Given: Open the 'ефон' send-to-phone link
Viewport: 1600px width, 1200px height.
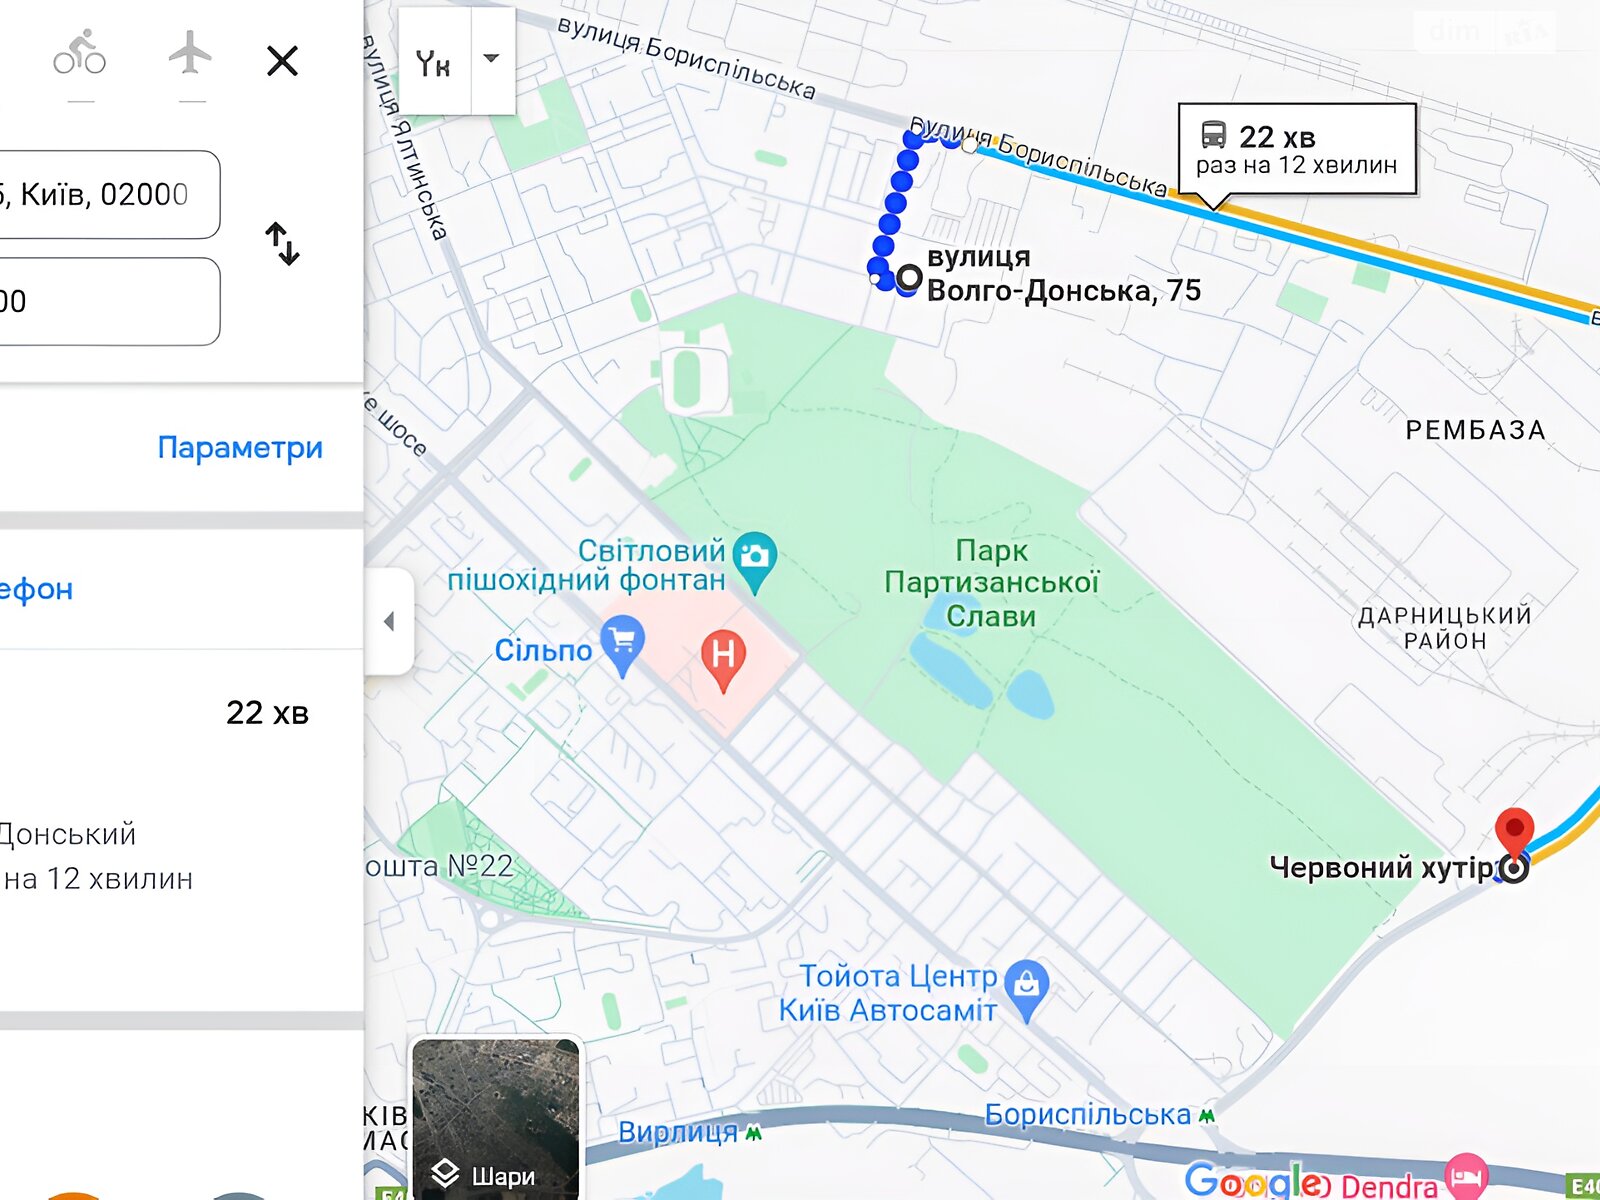Looking at the screenshot, I should coord(36,589).
